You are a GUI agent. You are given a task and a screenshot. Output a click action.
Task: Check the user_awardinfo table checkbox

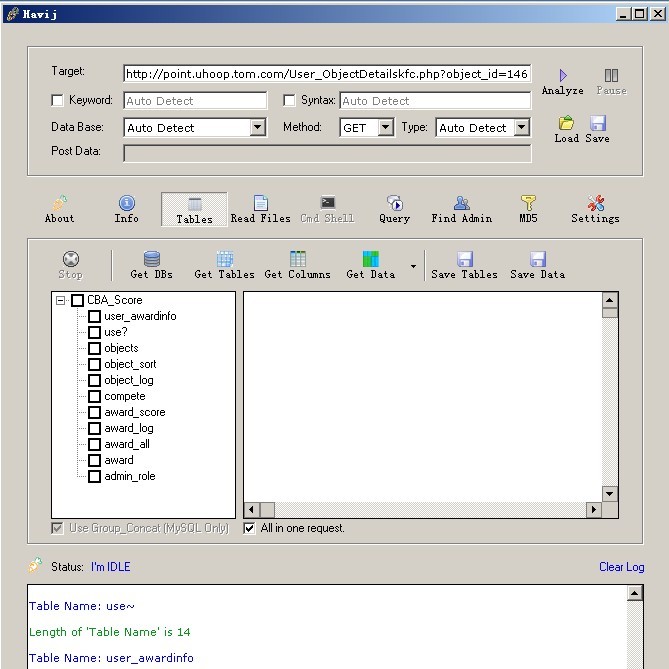[94, 317]
